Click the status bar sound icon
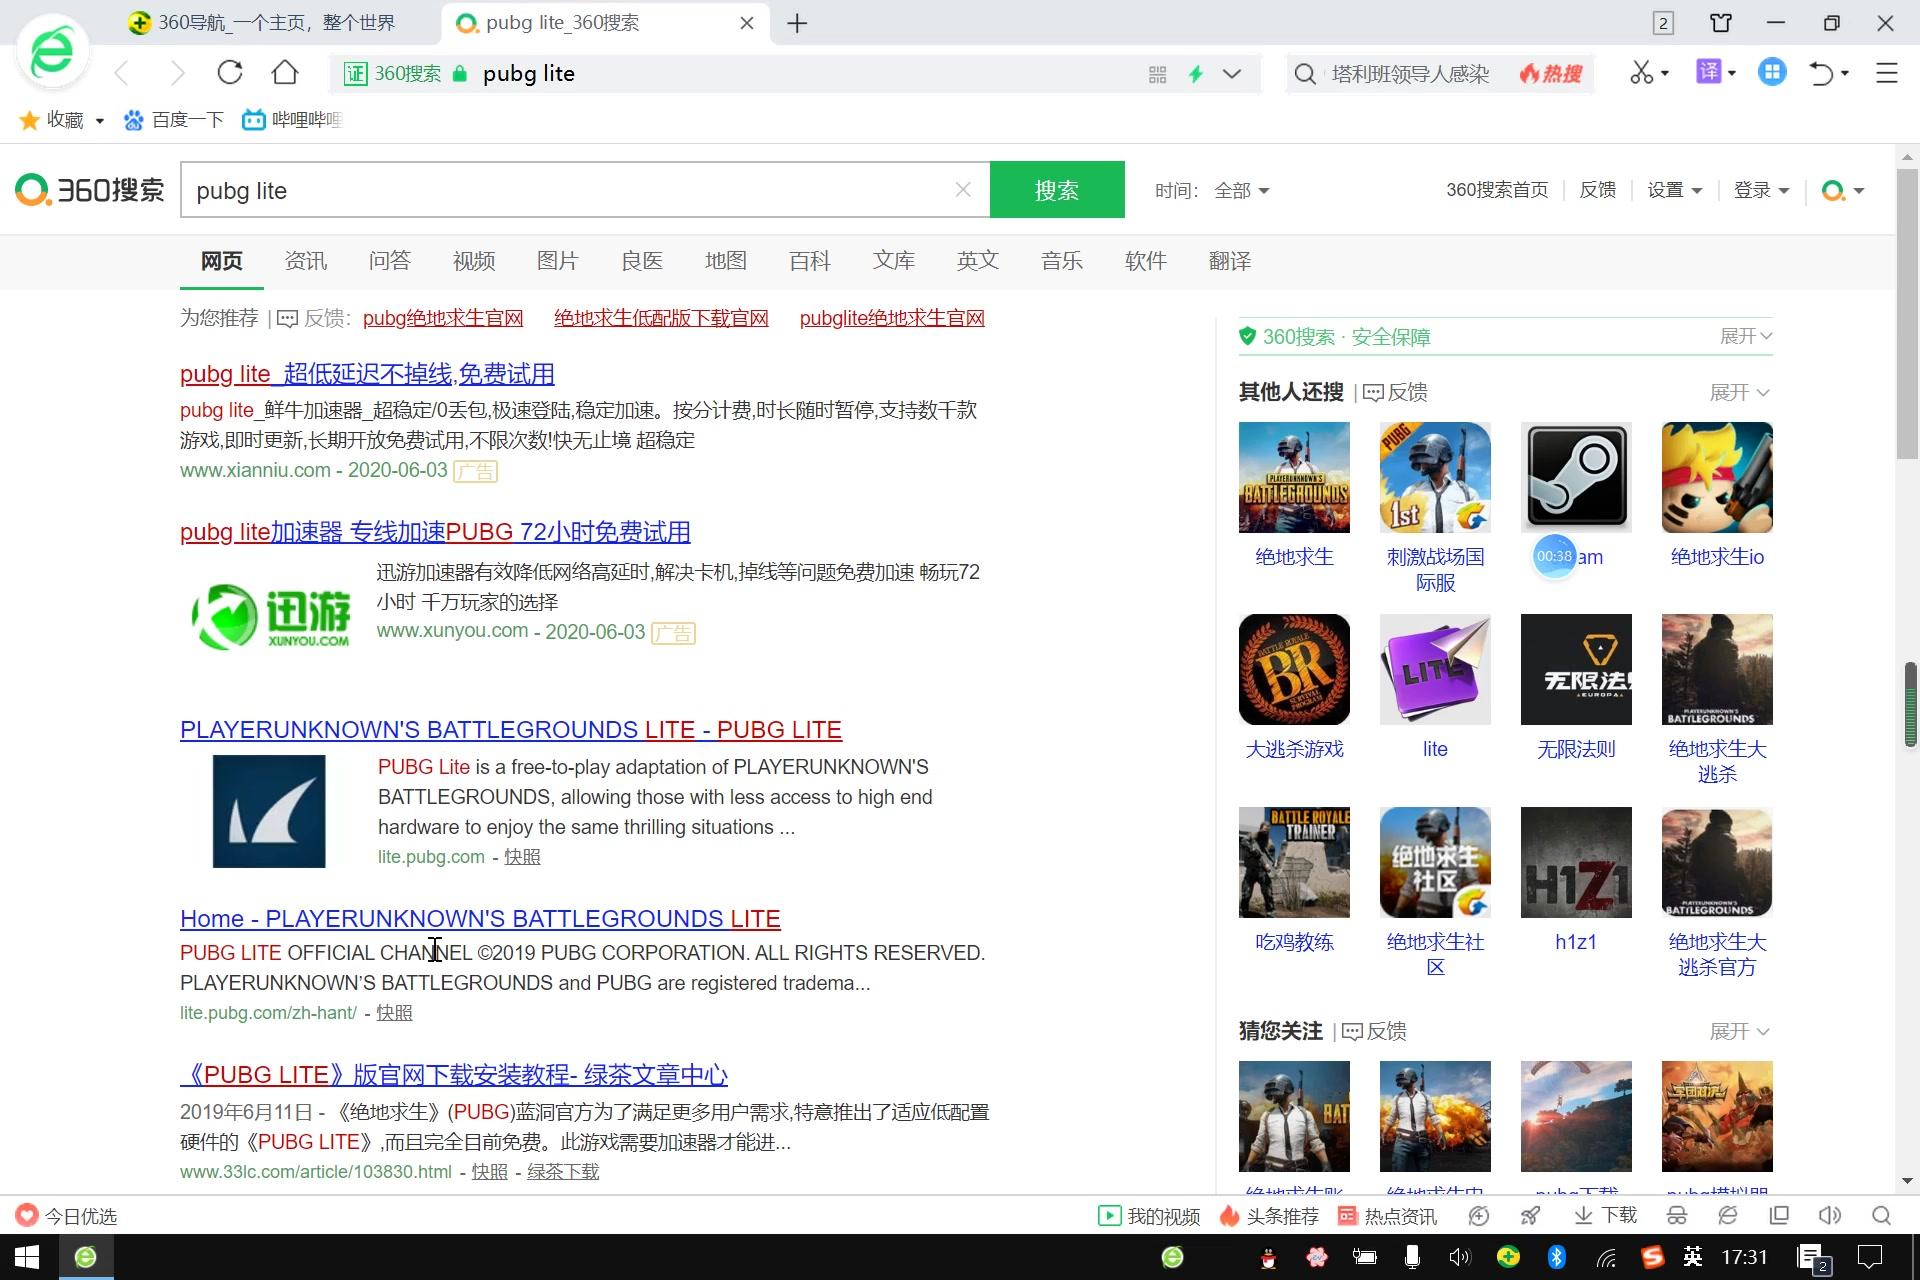1920x1280 pixels. pyautogui.click(x=1829, y=1216)
